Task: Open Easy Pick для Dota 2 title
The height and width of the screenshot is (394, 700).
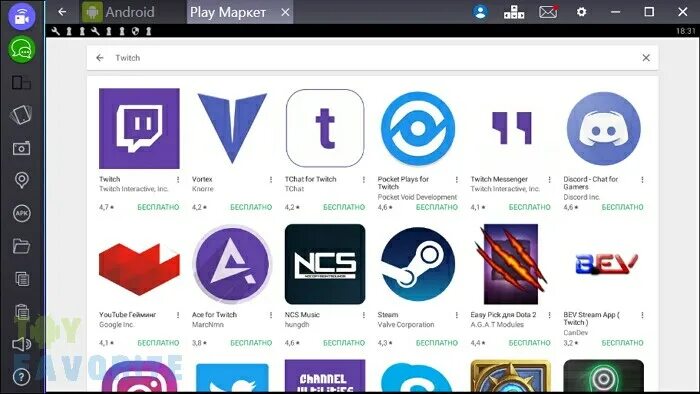Action: 504,315
